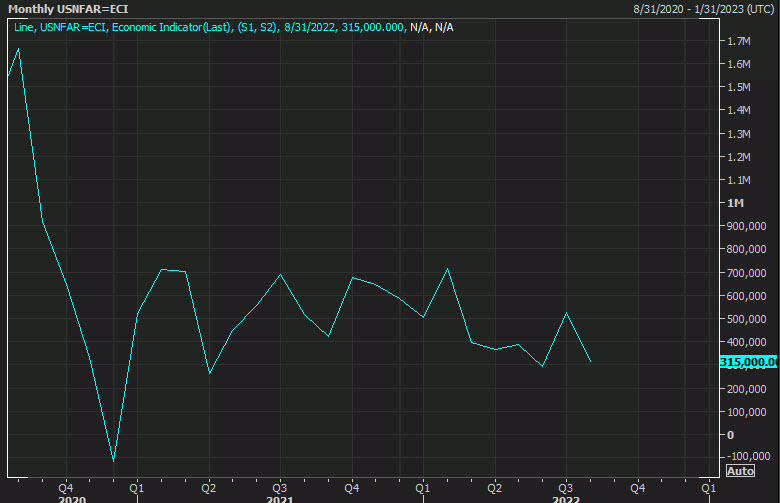Viewport: 780px width, 503px height.
Task: Click the date range 8/31/2020 - 1/31/2023 (UTC)
Action: click(x=703, y=9)
